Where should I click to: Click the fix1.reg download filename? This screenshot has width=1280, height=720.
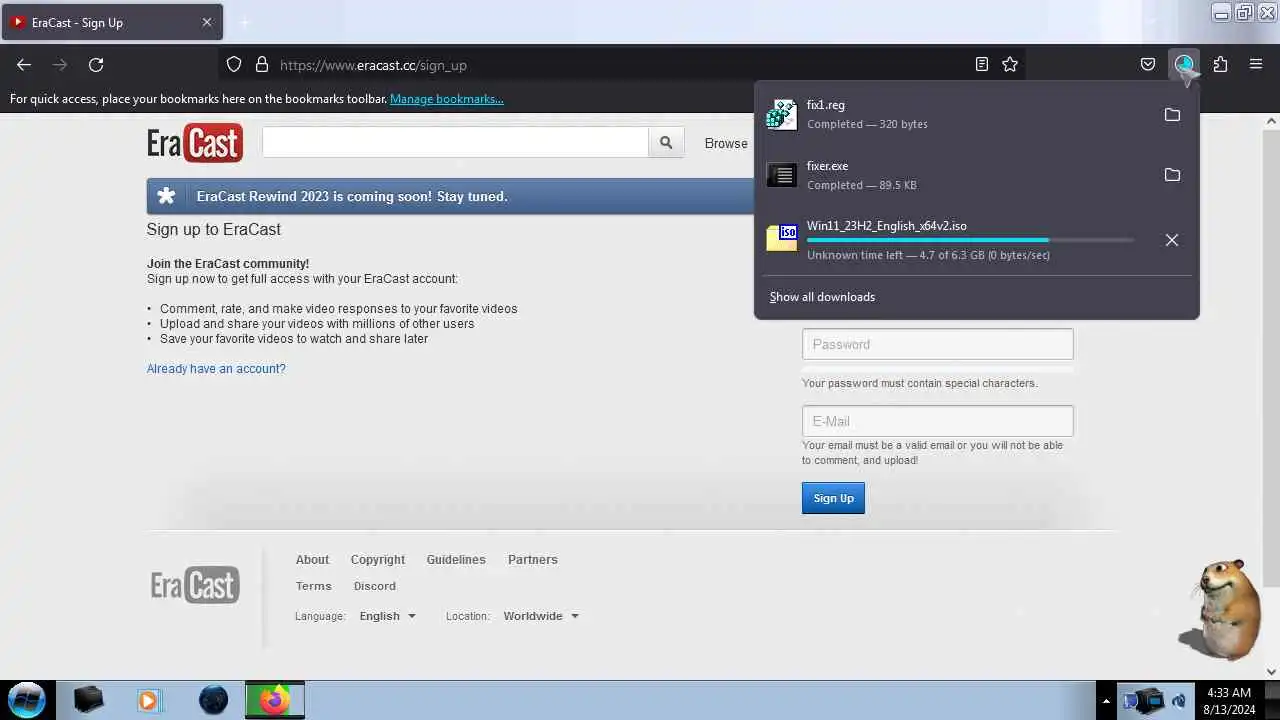tap(826, 105)
